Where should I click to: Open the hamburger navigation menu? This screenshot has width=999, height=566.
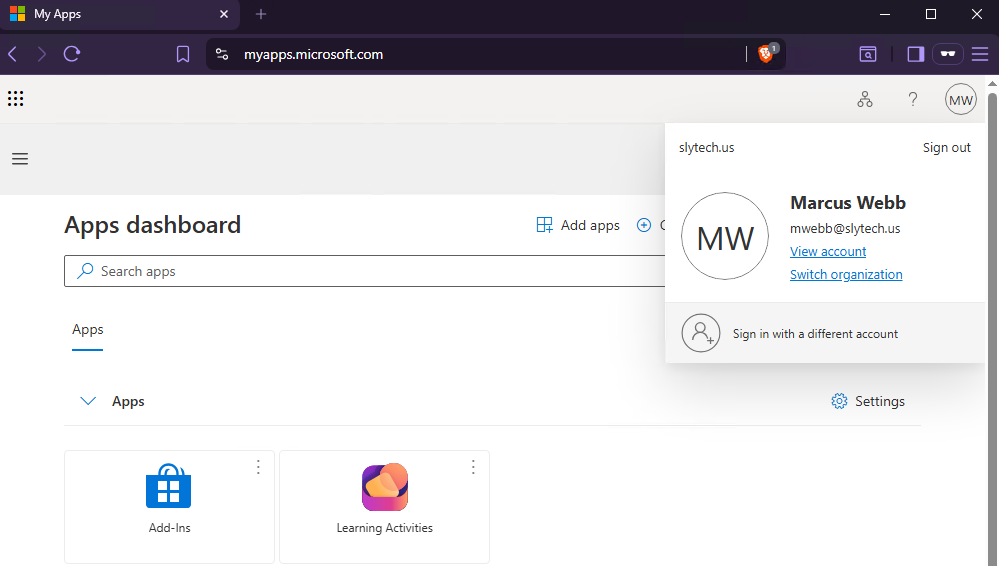(20, 159)
